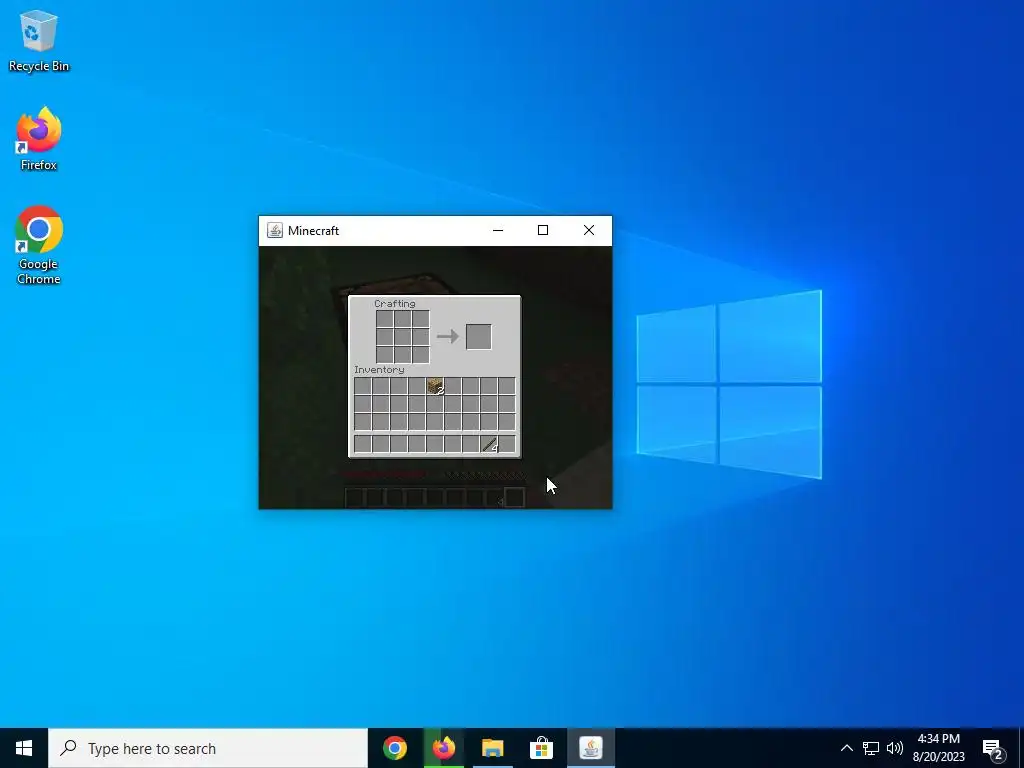Select the top-right crafting grid slot

[421, 319]
